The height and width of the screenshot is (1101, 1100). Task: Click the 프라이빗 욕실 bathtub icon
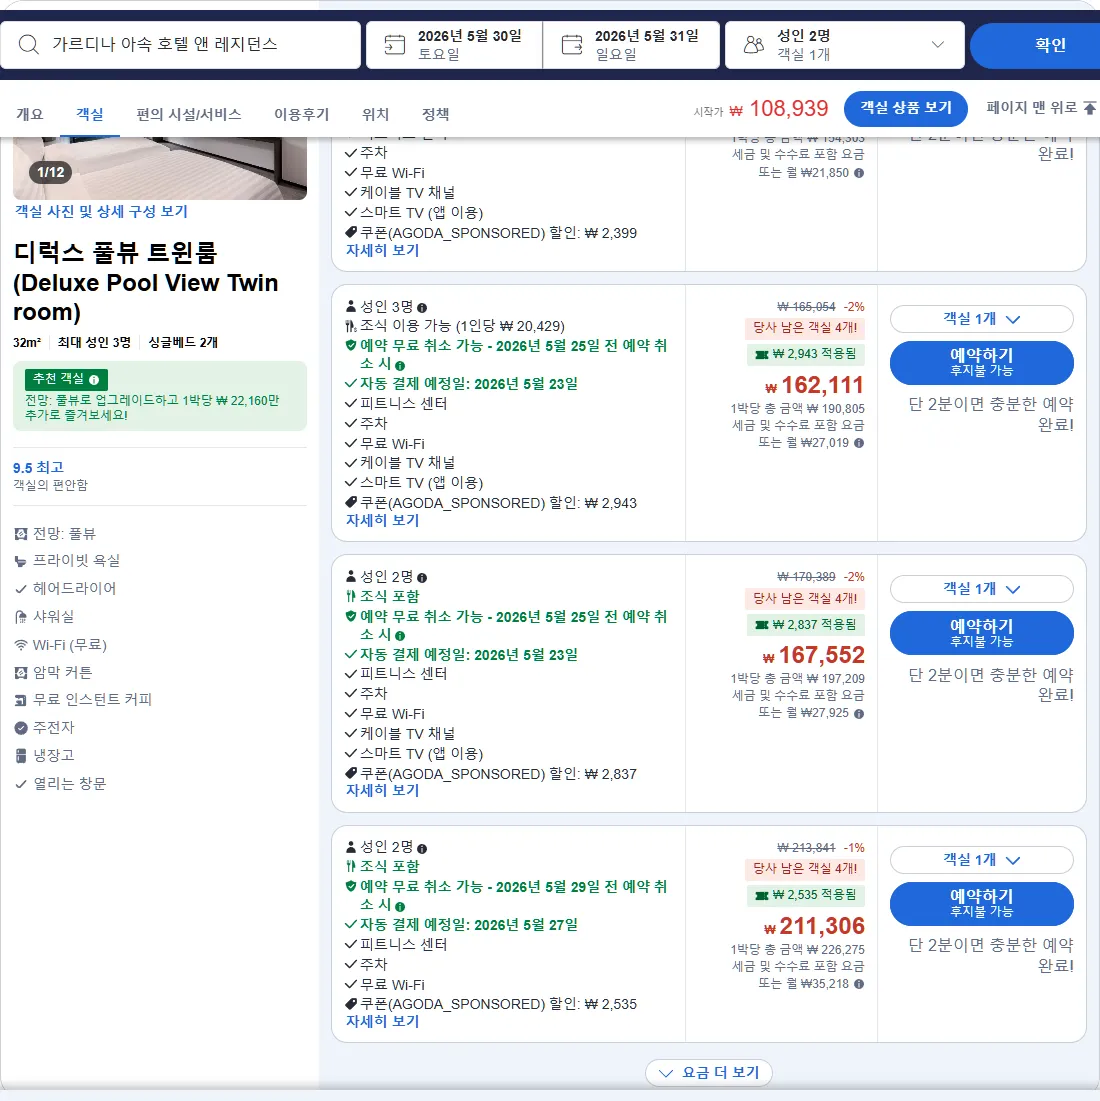pos(21,561)
